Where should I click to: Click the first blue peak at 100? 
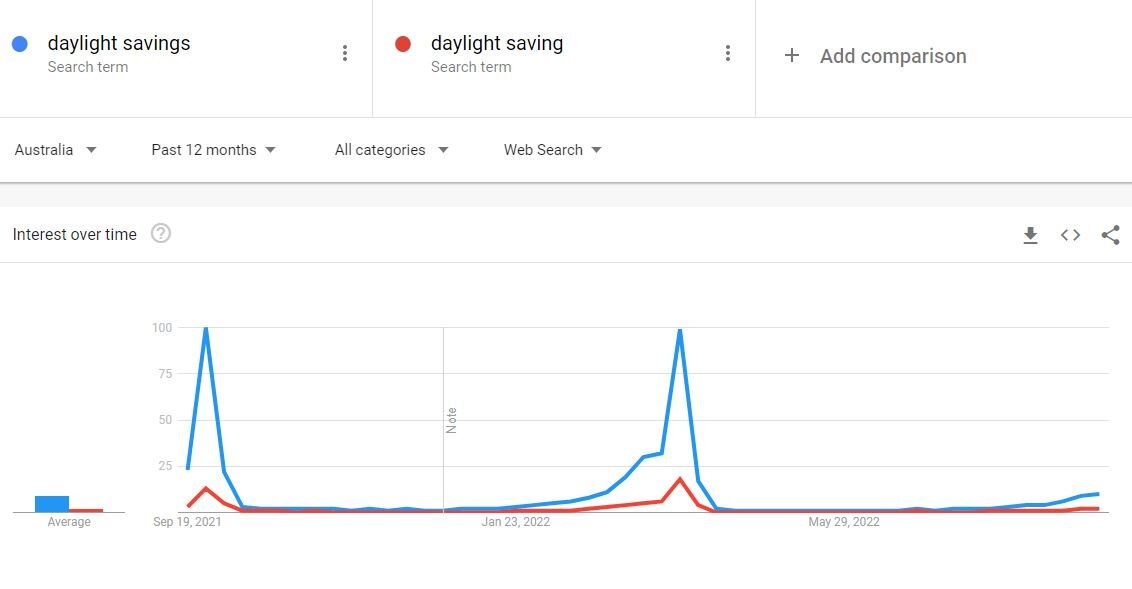click(206, 329)
